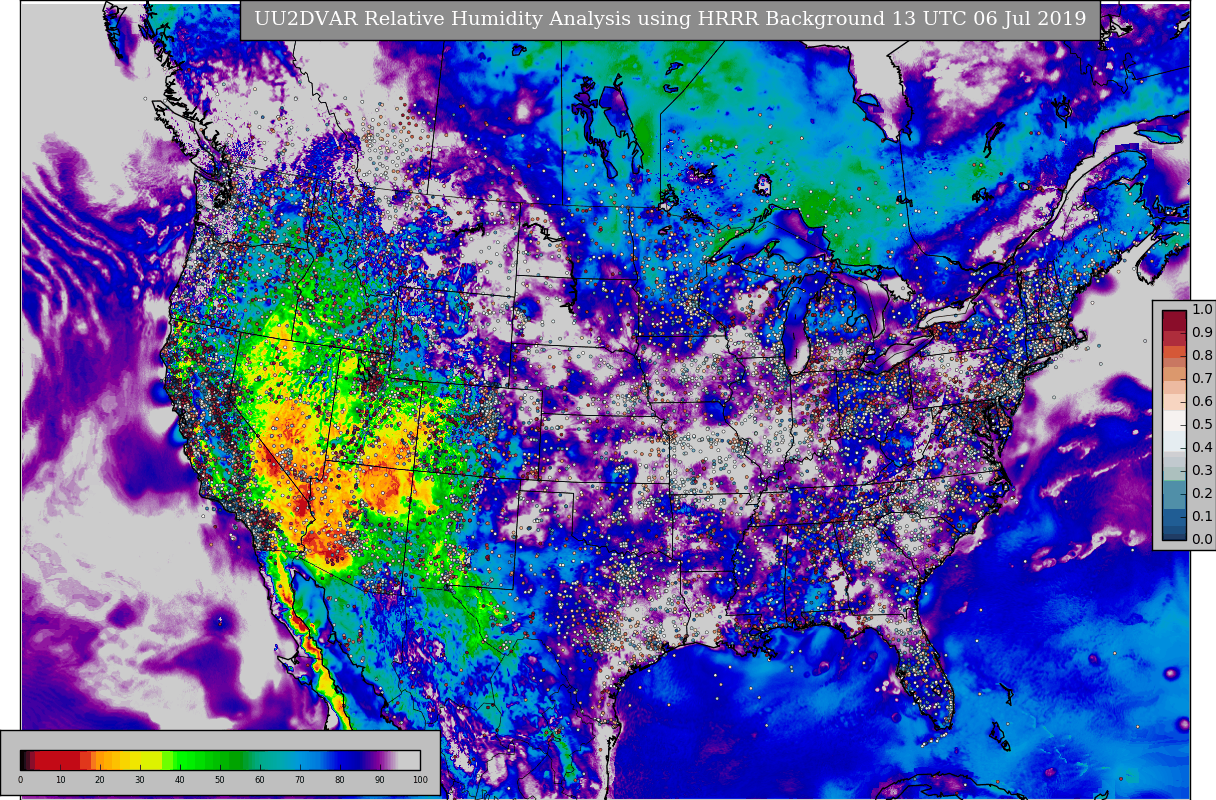Click the 0.1 label on right colorbar
The image size is (1216, 800).
pos(1202,517)
